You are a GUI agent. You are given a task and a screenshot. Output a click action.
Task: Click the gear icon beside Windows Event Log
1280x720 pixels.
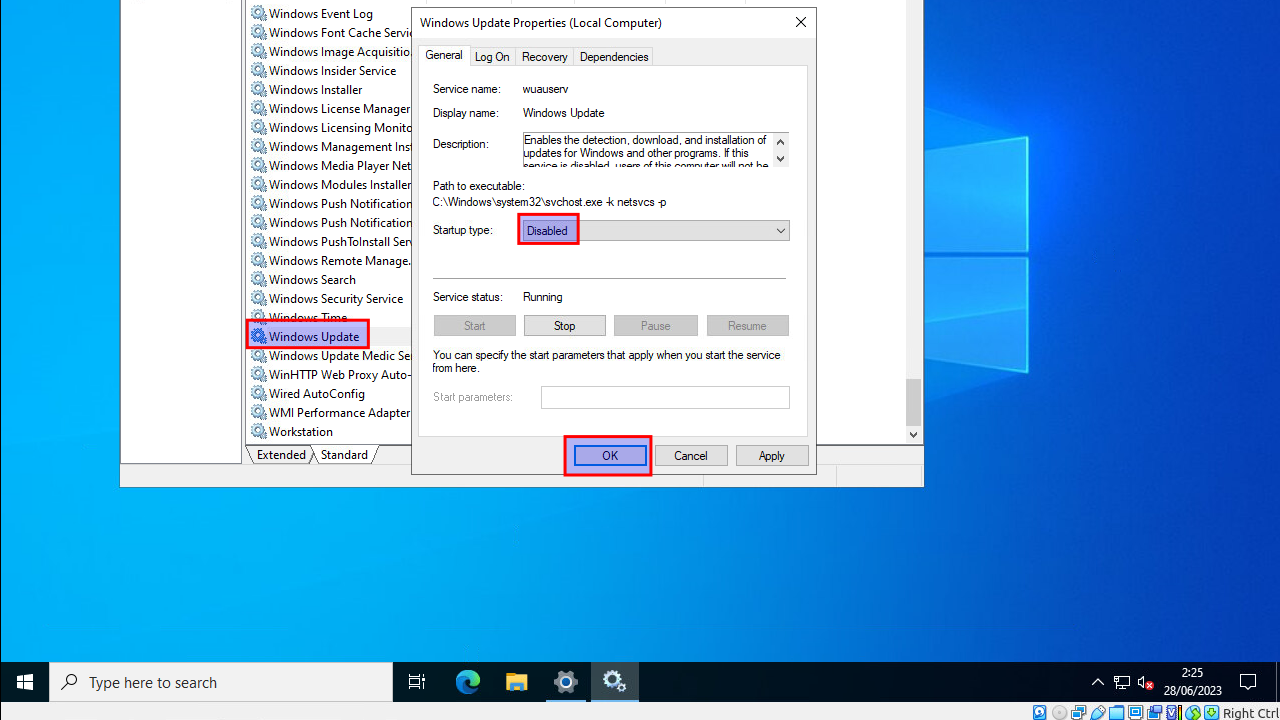click(x=259, y=14)
